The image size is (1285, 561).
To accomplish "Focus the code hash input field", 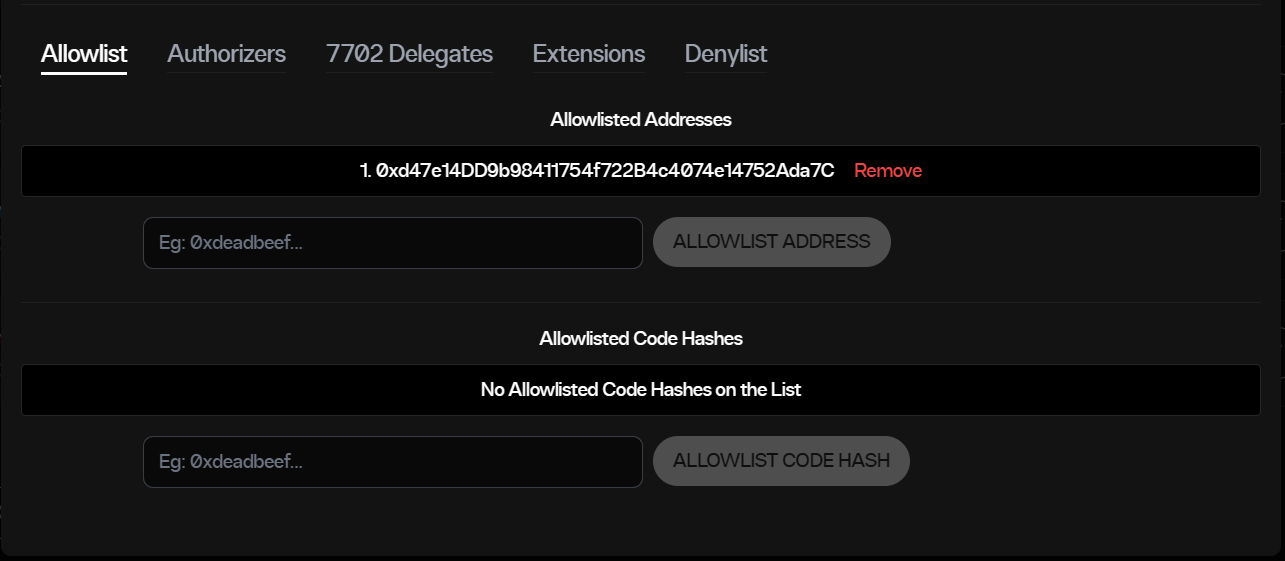I will pyautogui.click(x=392, y=462).
